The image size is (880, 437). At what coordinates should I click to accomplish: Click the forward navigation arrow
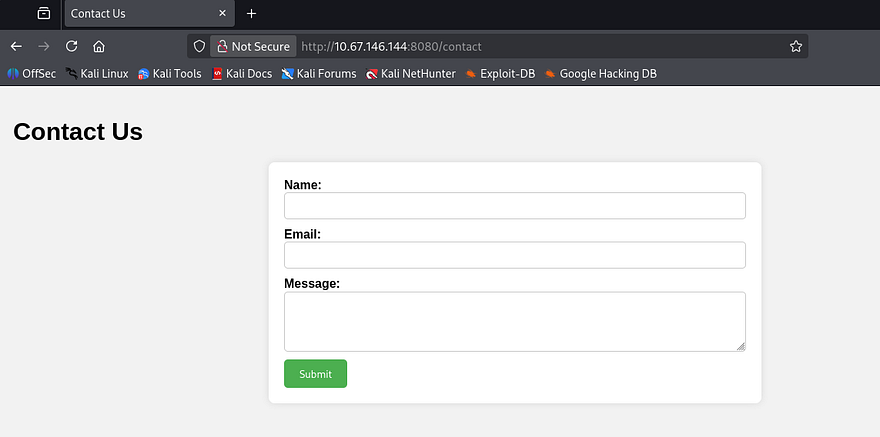click(x=43, y=46)
